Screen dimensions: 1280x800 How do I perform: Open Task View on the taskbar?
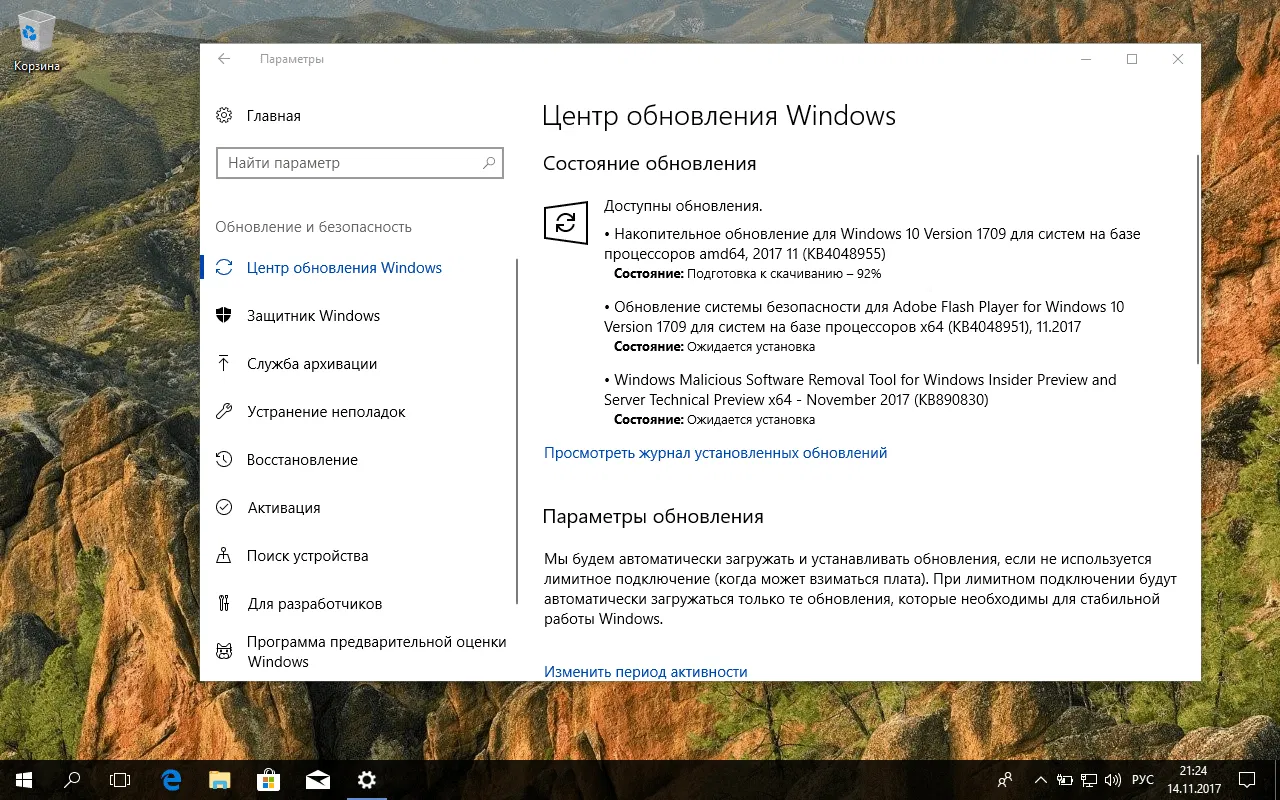(x=120, y=779)
